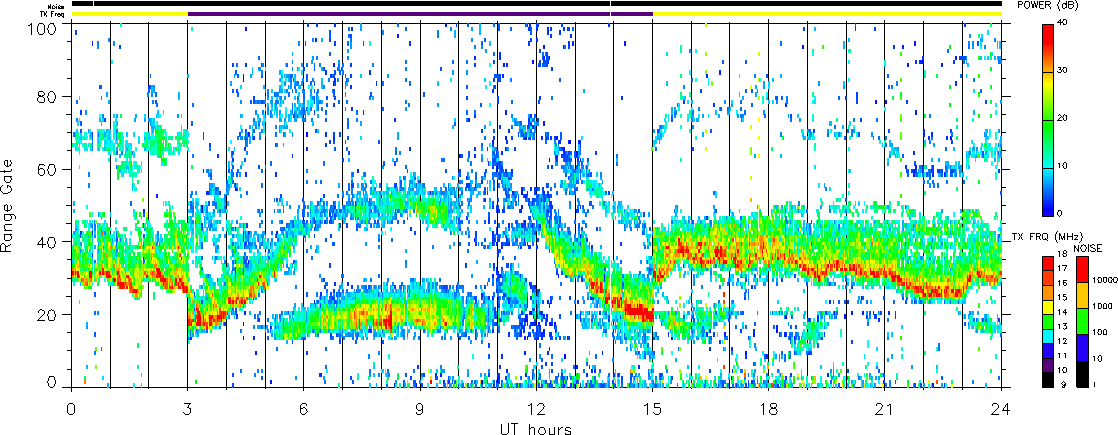Click x-axis tick label 12
The height and width of the screenshot is (435, 1118).
535,411
